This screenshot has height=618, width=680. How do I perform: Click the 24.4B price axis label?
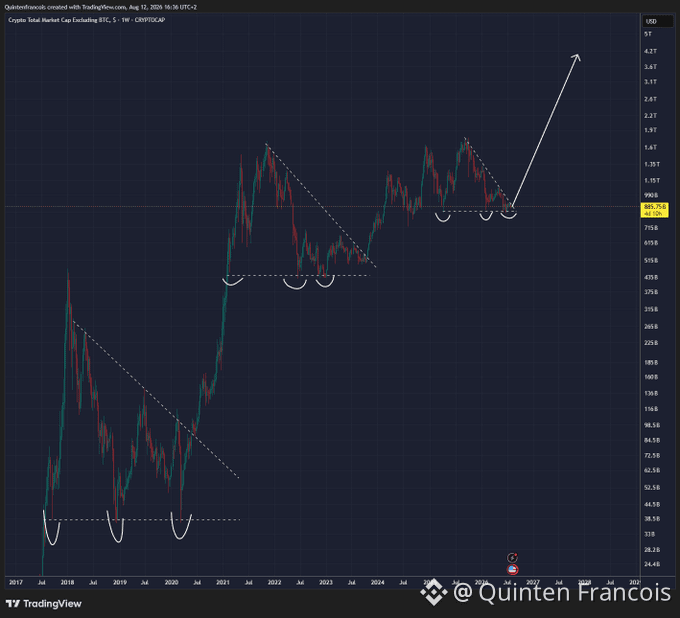coord(652,564)
